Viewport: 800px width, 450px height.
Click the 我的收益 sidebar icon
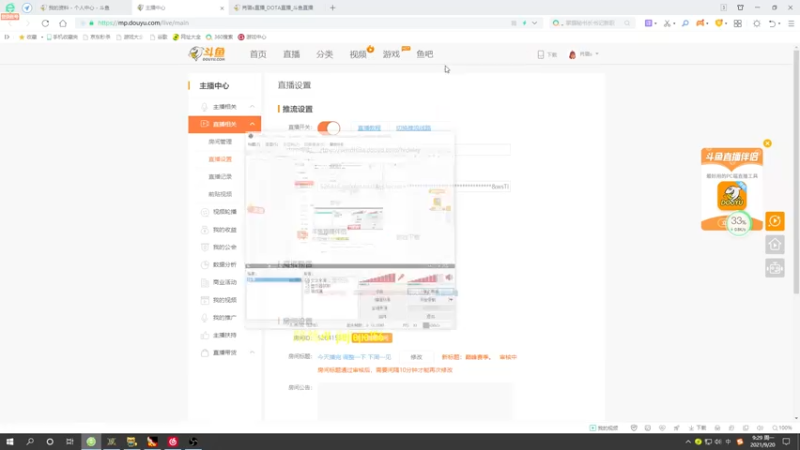click(x=205, y=230)
